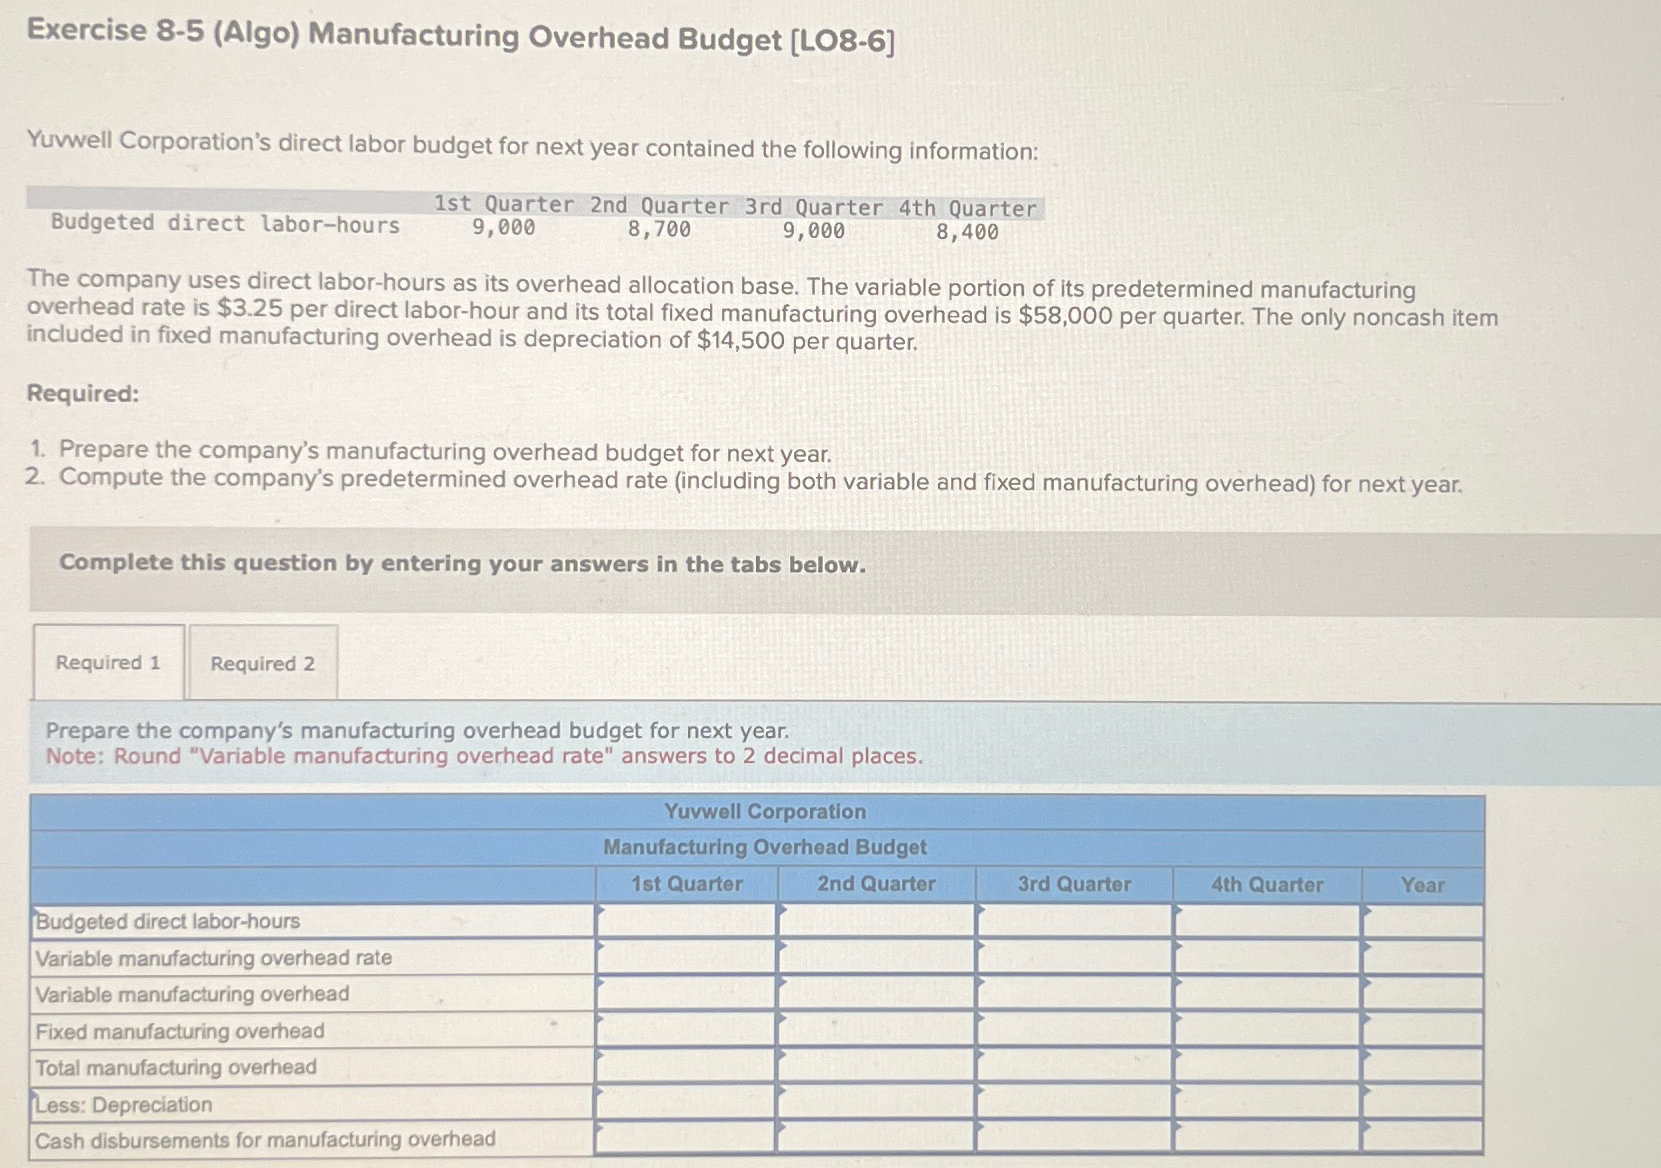1661x1168 pixels.
Task: Click Cash disbursements for manufacturing overhead label
Action: 265,1140
